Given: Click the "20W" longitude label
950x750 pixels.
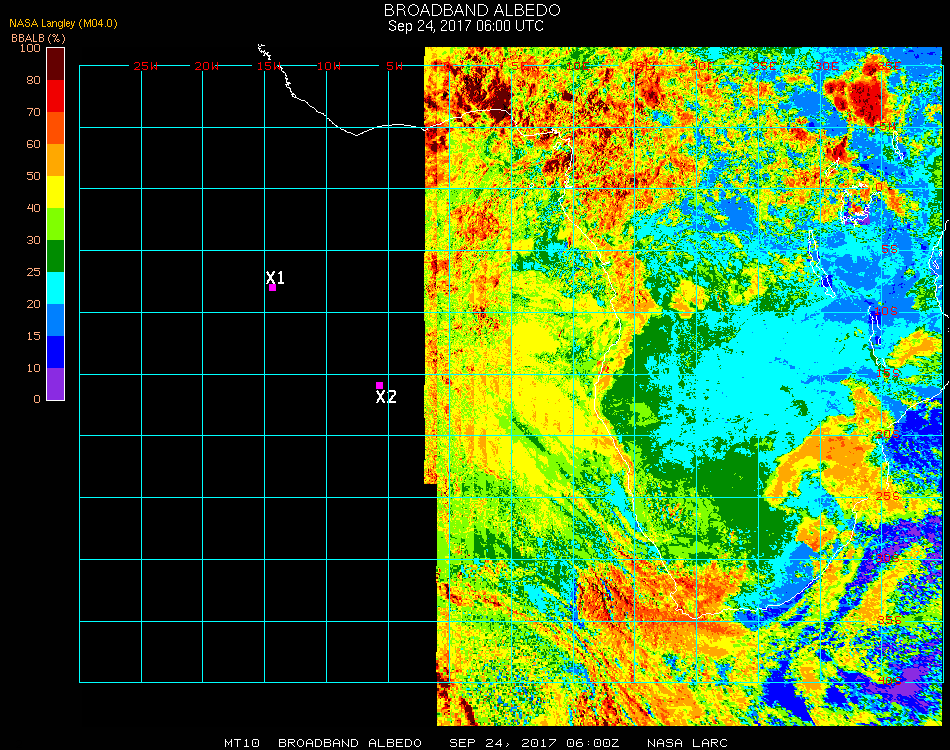Looking at the screenshot, I should point(207,66).
